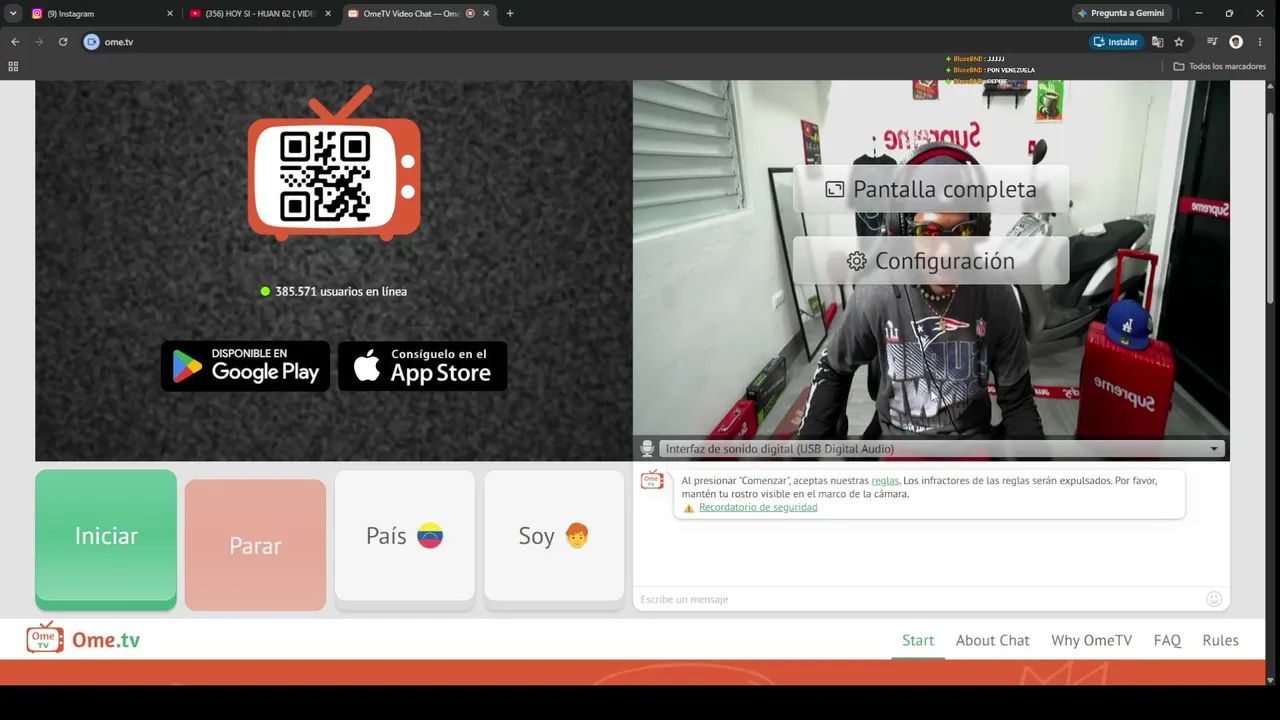The width and height of the screenshot is (1280, 720).
Task: Click the OmeTV avatar icon in chat message
Action: pyautogui.click(x=652, y=480)
